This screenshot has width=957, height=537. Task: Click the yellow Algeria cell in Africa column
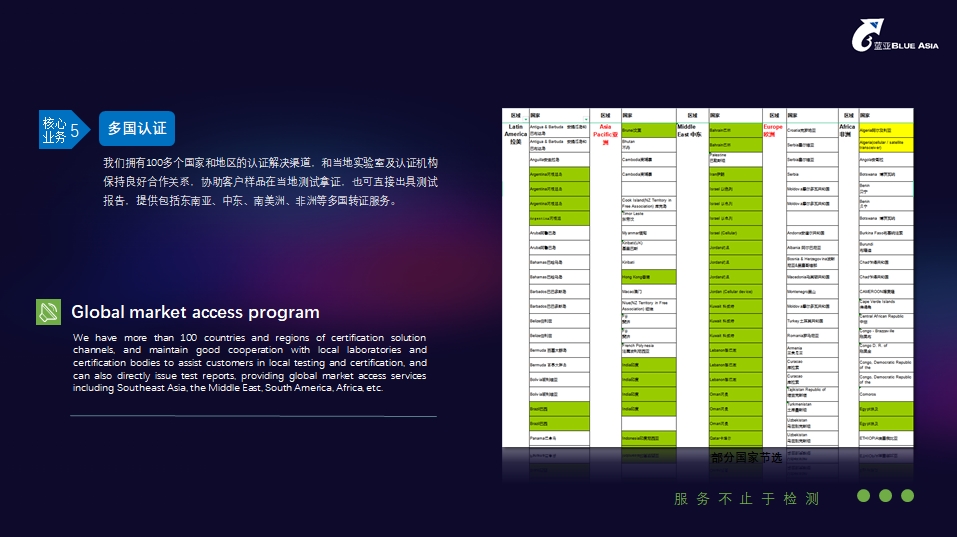pyautogui.click(x=885, y=130)
